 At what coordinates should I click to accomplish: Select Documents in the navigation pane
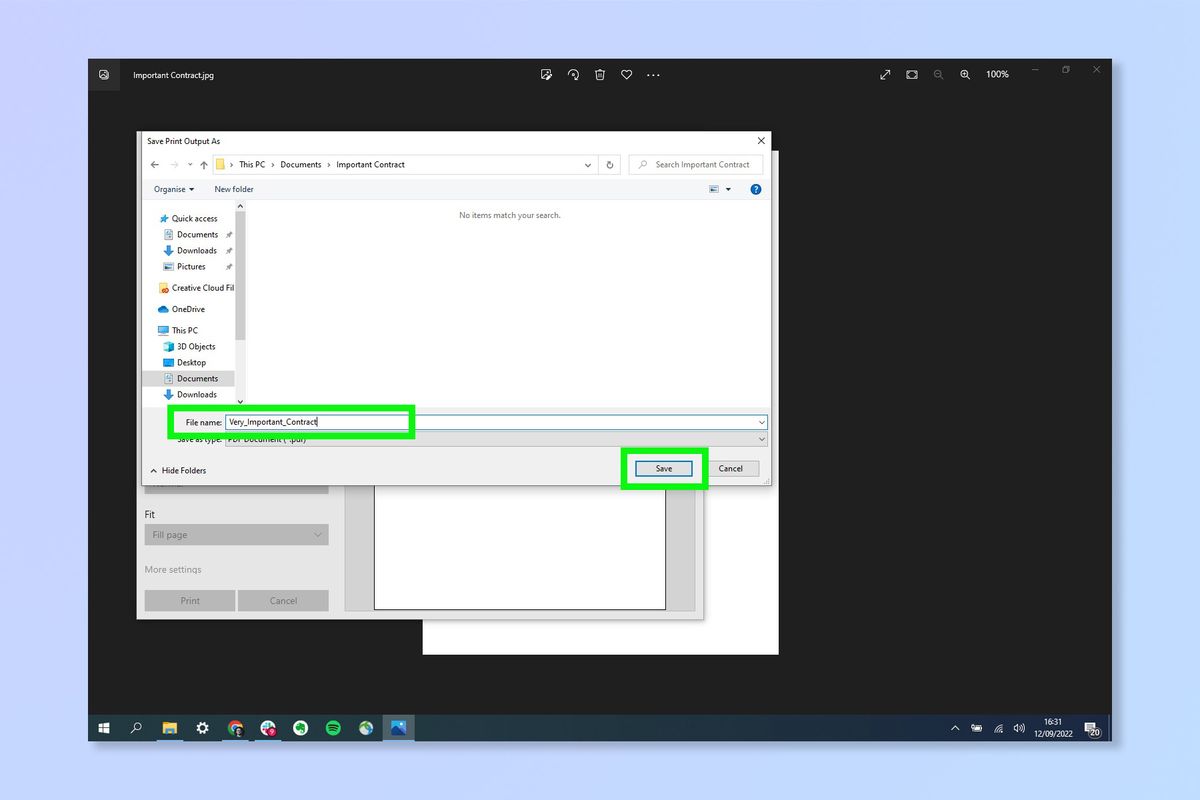(196, 378)
